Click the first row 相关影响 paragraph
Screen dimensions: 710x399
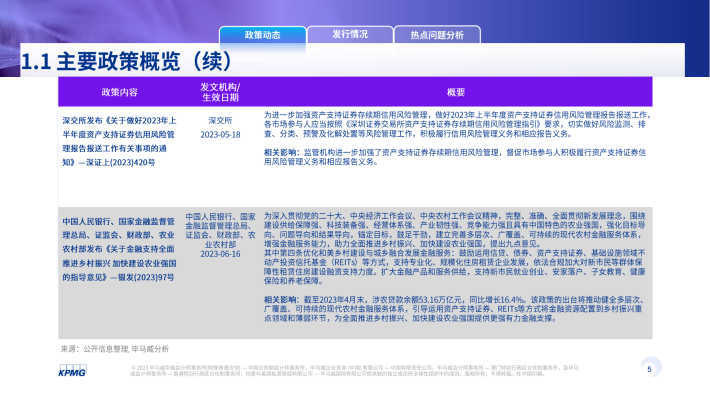point(455,157)
